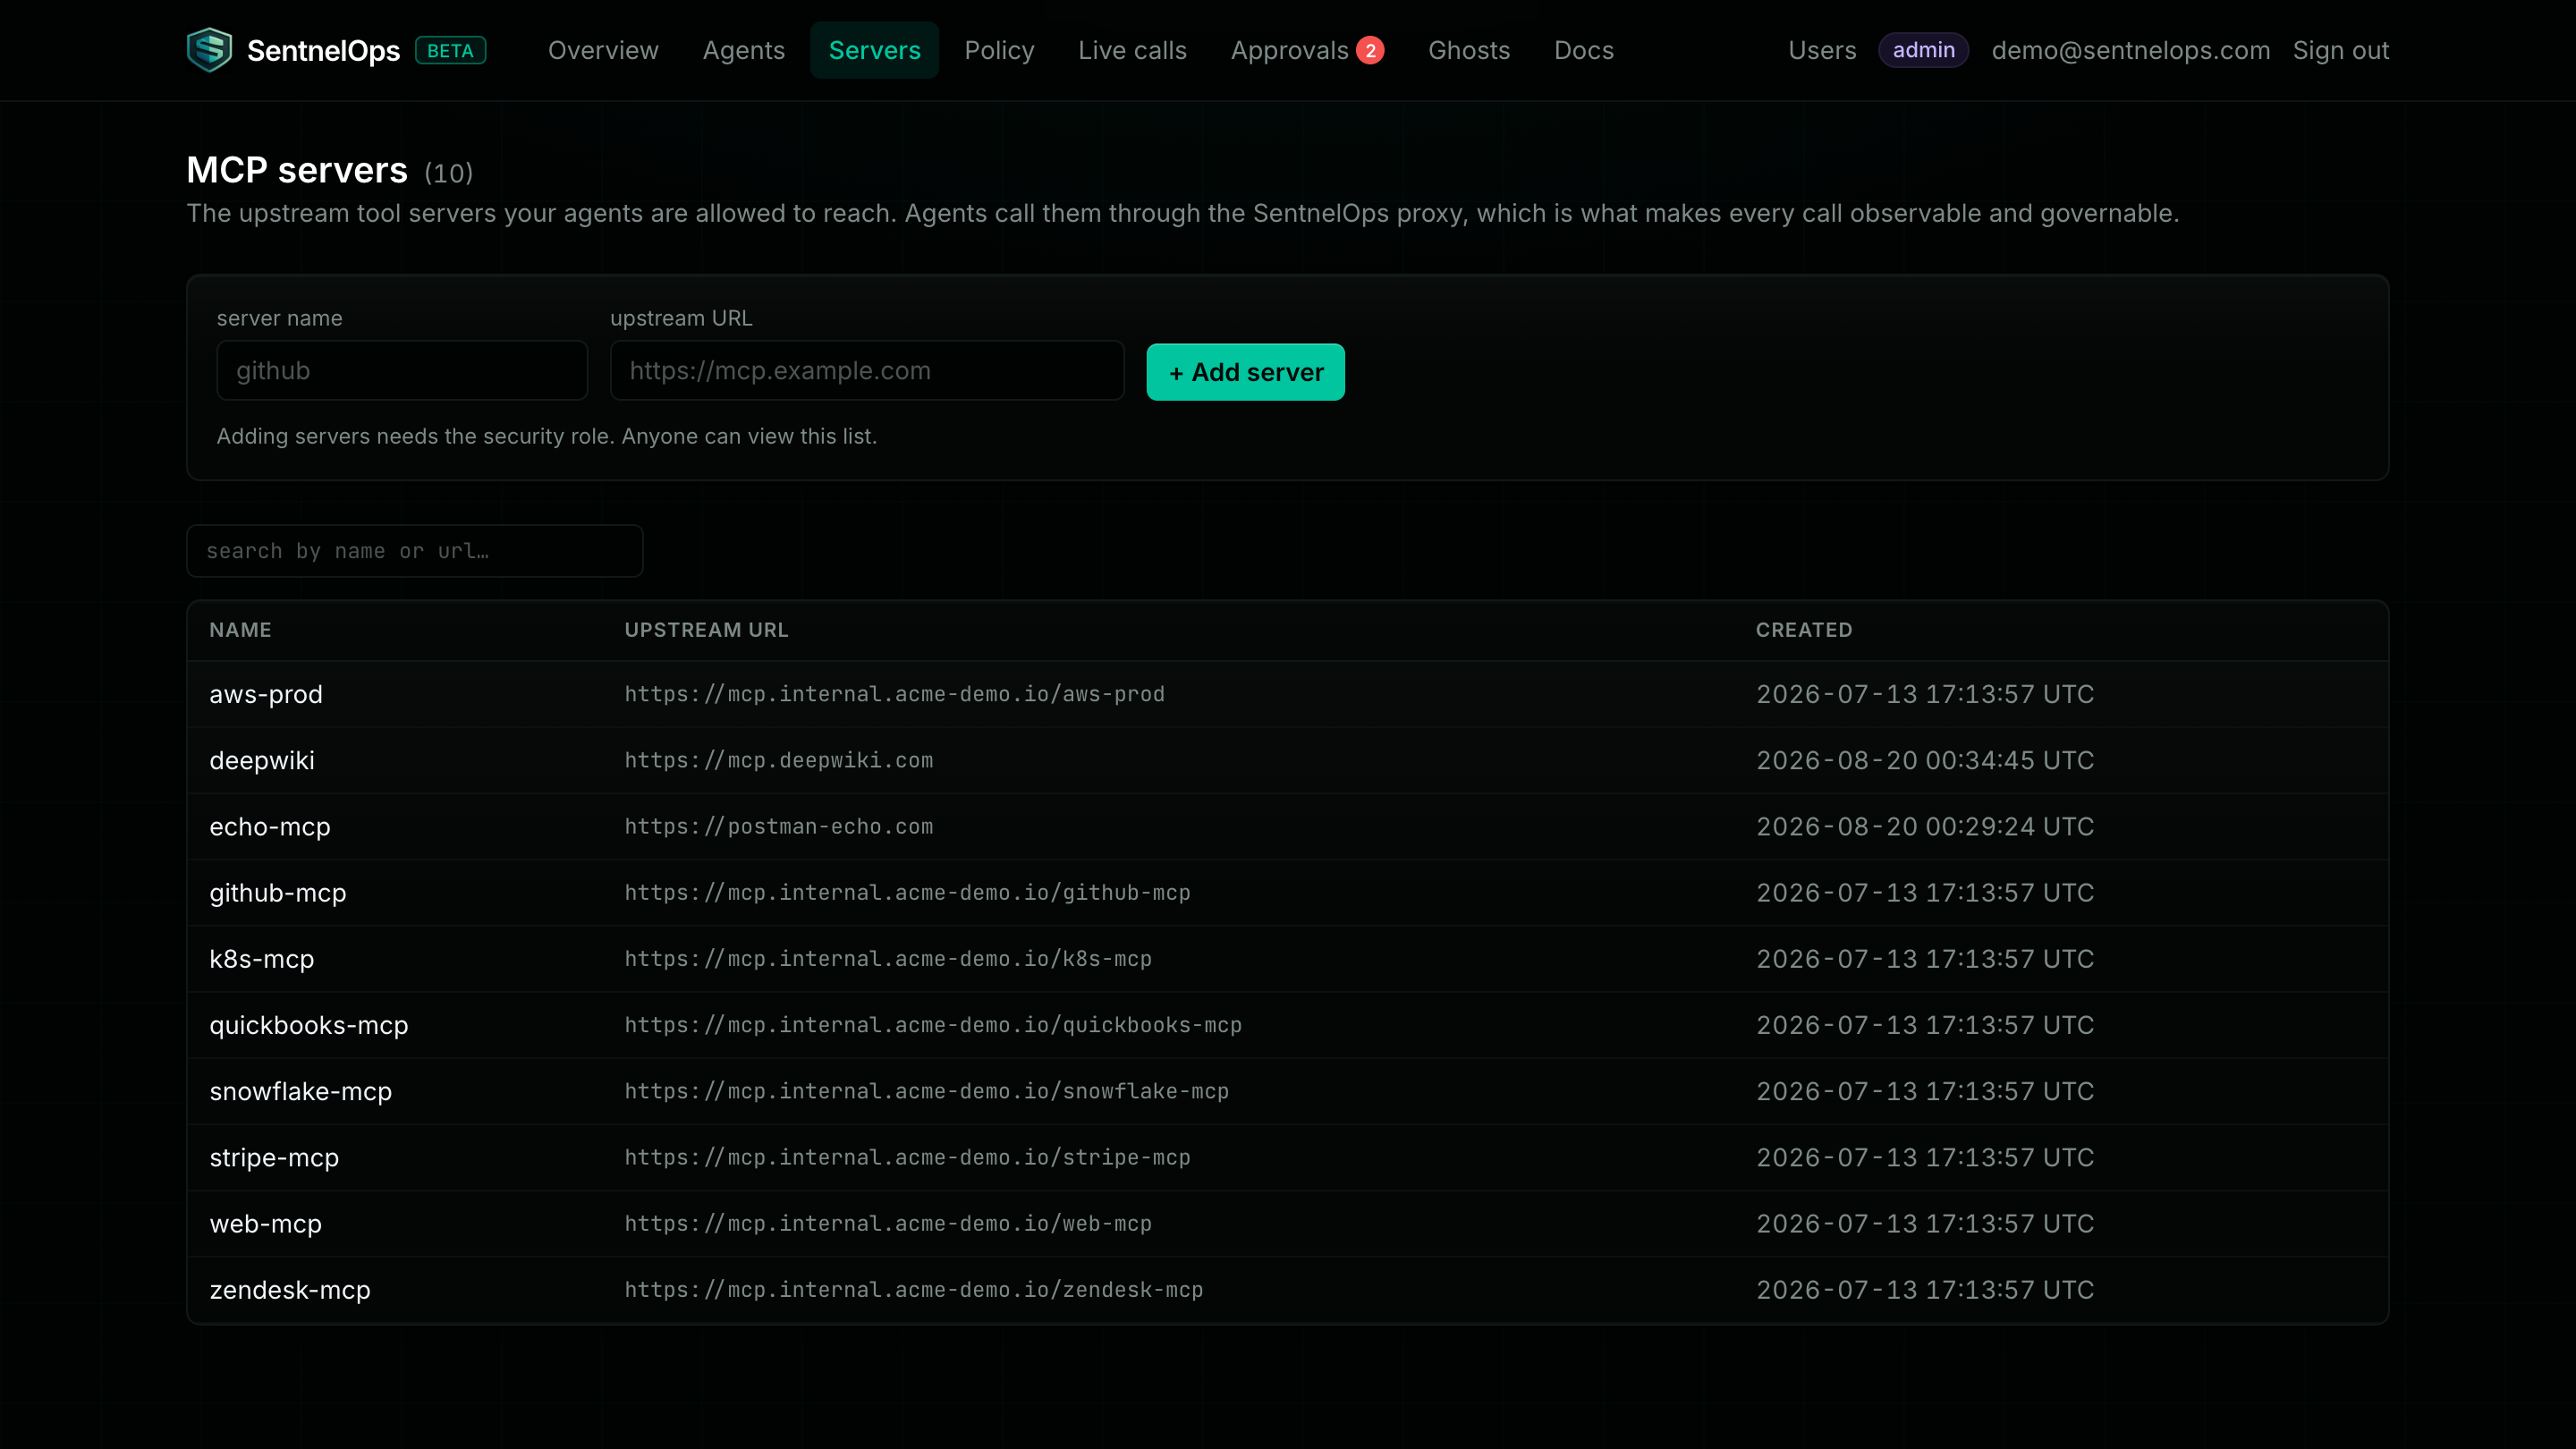Click the zendesk-mcp upstream URL
Image resolution: width=2576 pixels, height=1449 pixels.
tap(914, 1290)
